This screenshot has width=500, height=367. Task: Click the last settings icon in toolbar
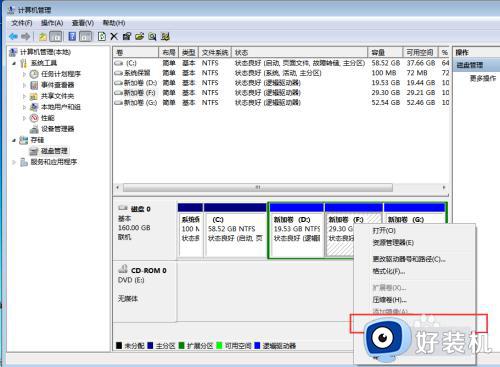pyautogui.click(x=165, y=36)
